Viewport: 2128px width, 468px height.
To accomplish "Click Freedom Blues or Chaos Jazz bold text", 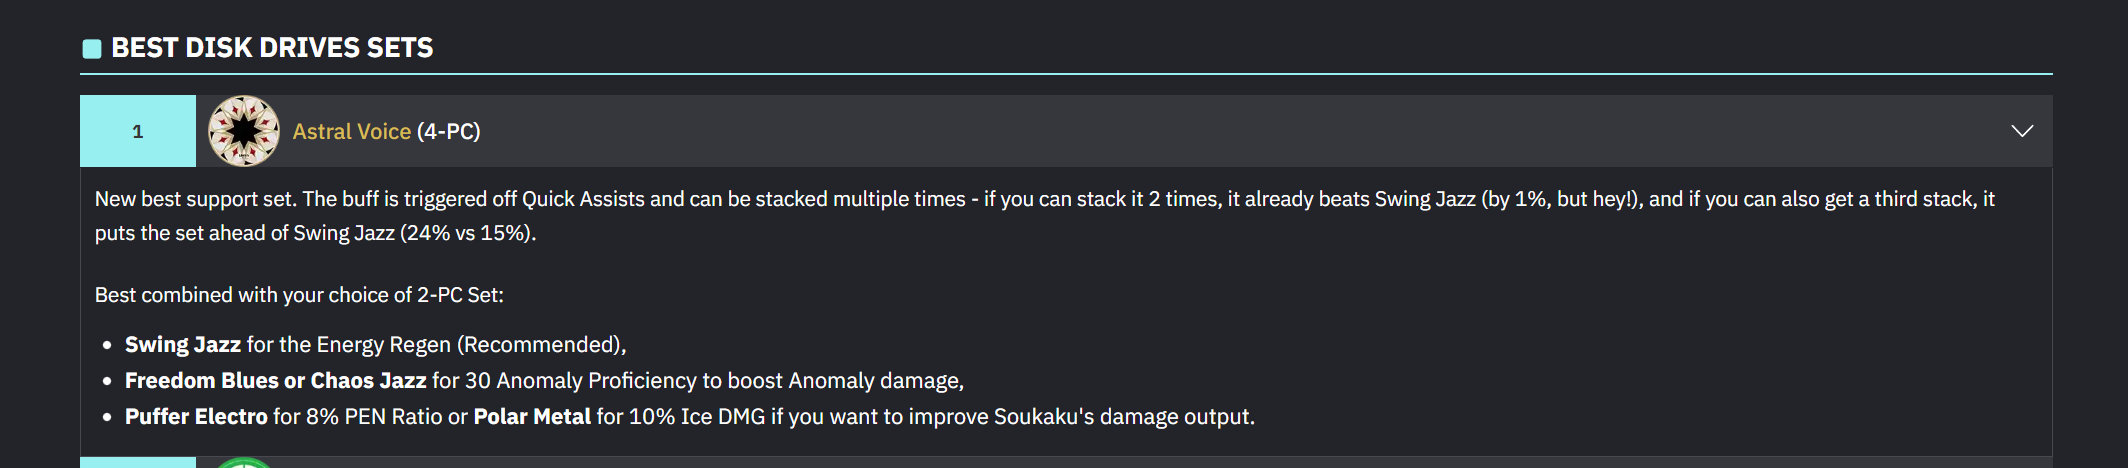I will click(276, 381).
